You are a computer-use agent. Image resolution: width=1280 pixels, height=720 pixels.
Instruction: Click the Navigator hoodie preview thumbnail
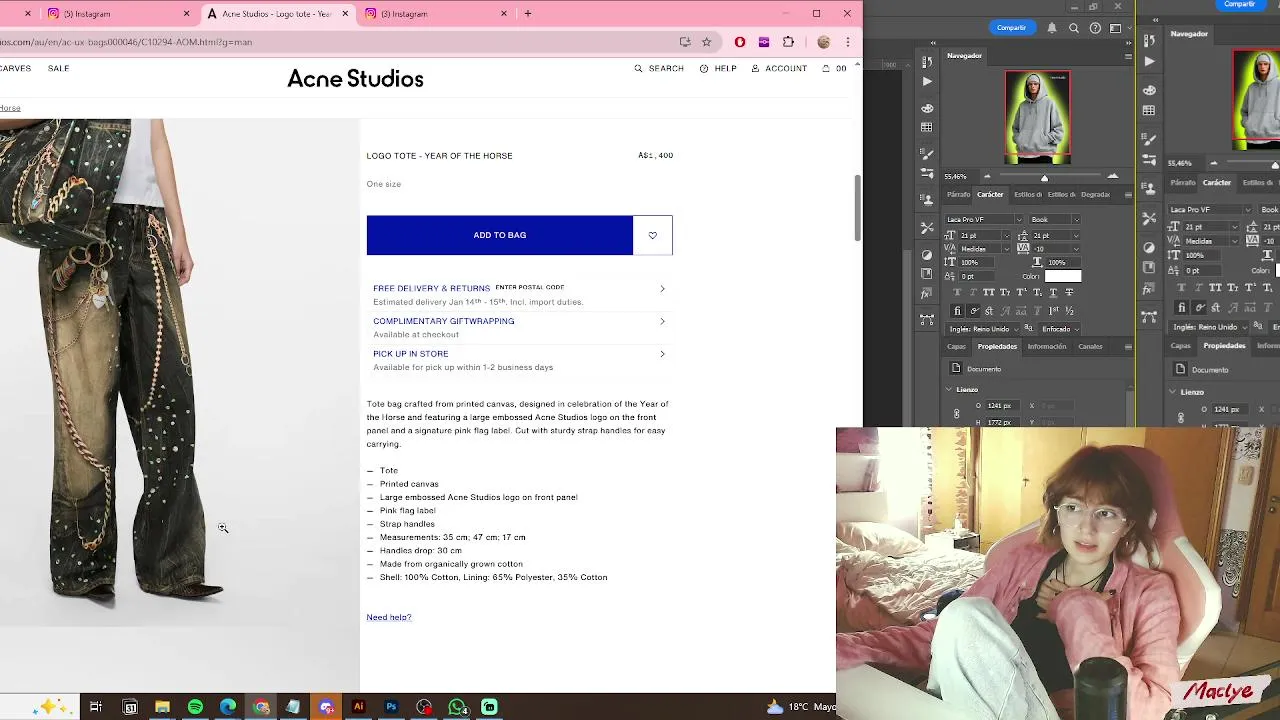1037,117
